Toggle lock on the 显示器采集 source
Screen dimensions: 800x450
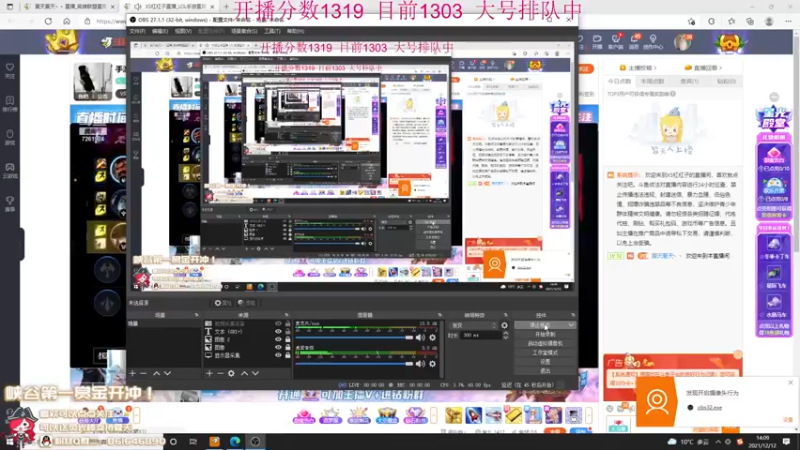coord(288,355)
